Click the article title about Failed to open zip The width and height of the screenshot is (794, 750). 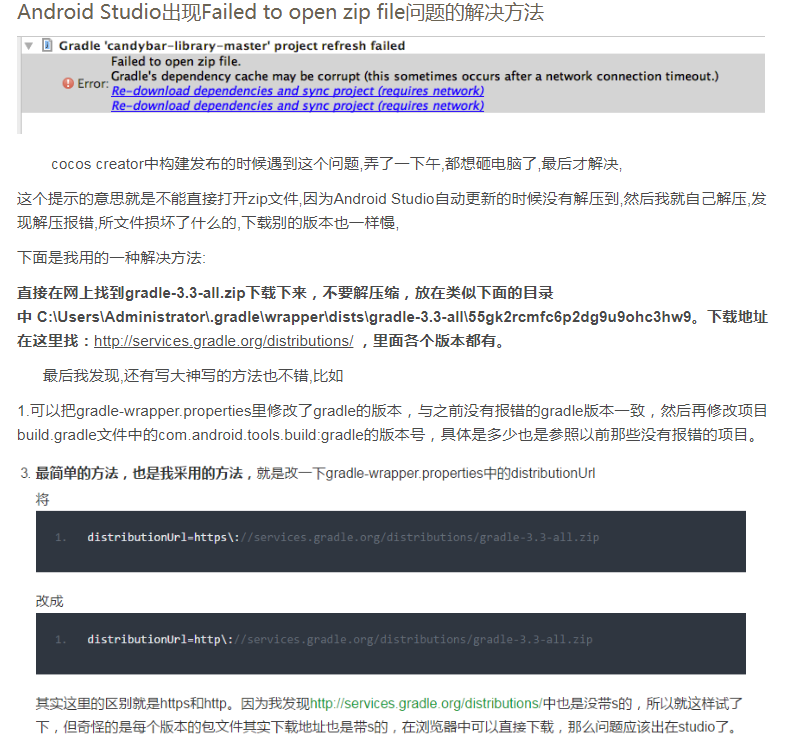tap(281, 13)
